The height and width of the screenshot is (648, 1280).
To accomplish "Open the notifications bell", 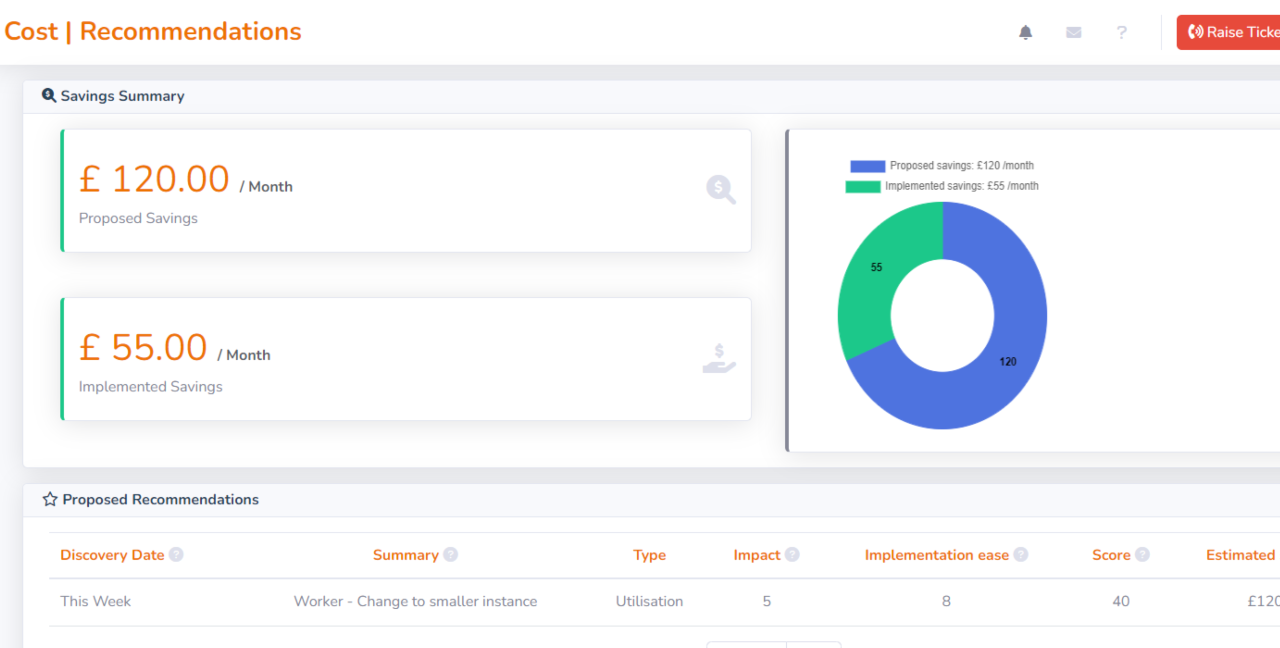I will tap(1025, 32).
